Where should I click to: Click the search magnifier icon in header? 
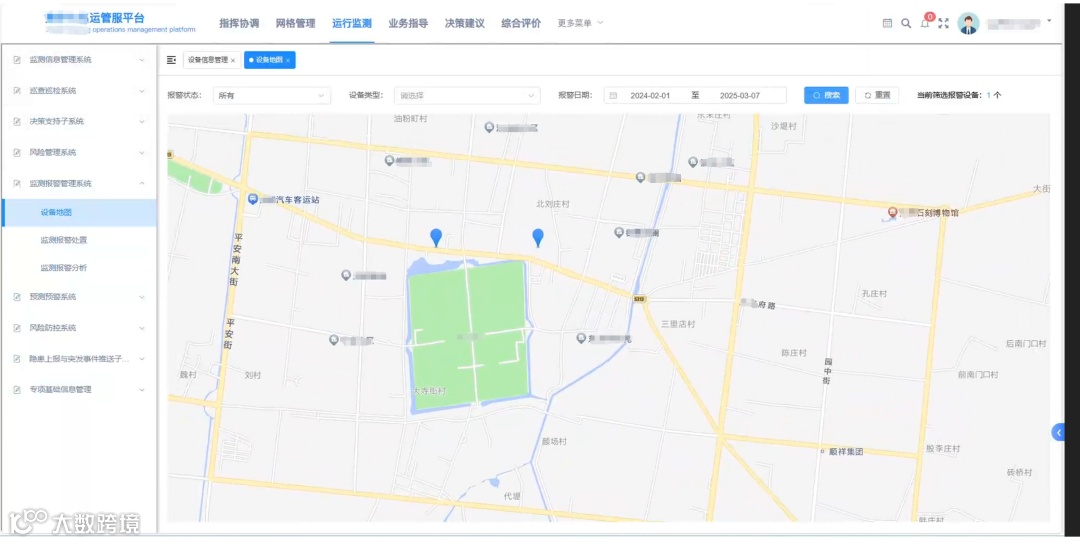(906, 23)
